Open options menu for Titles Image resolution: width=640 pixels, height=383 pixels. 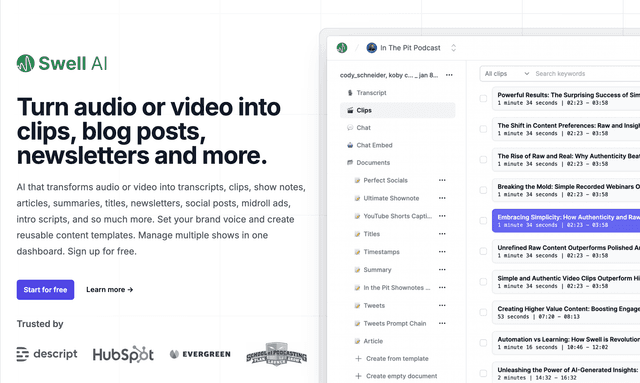click(442, 234)
